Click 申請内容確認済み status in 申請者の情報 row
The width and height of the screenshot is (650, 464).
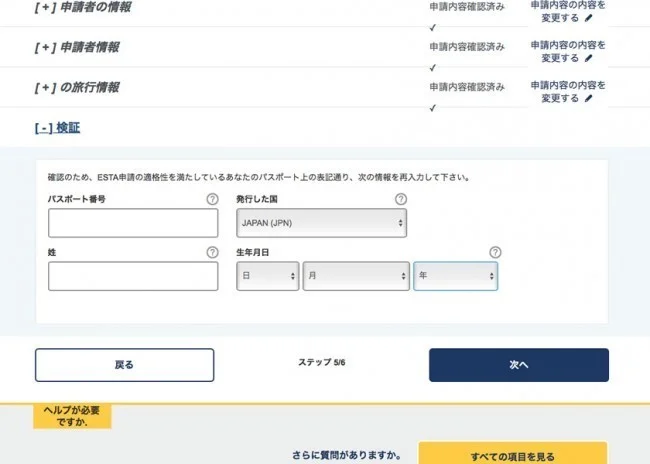click(x=467, y=7)
